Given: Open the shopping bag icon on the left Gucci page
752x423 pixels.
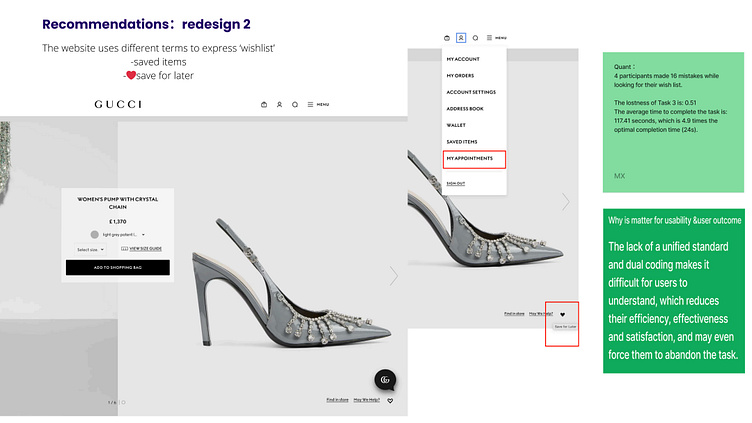Looking at the screenshot, I should 264,105.
